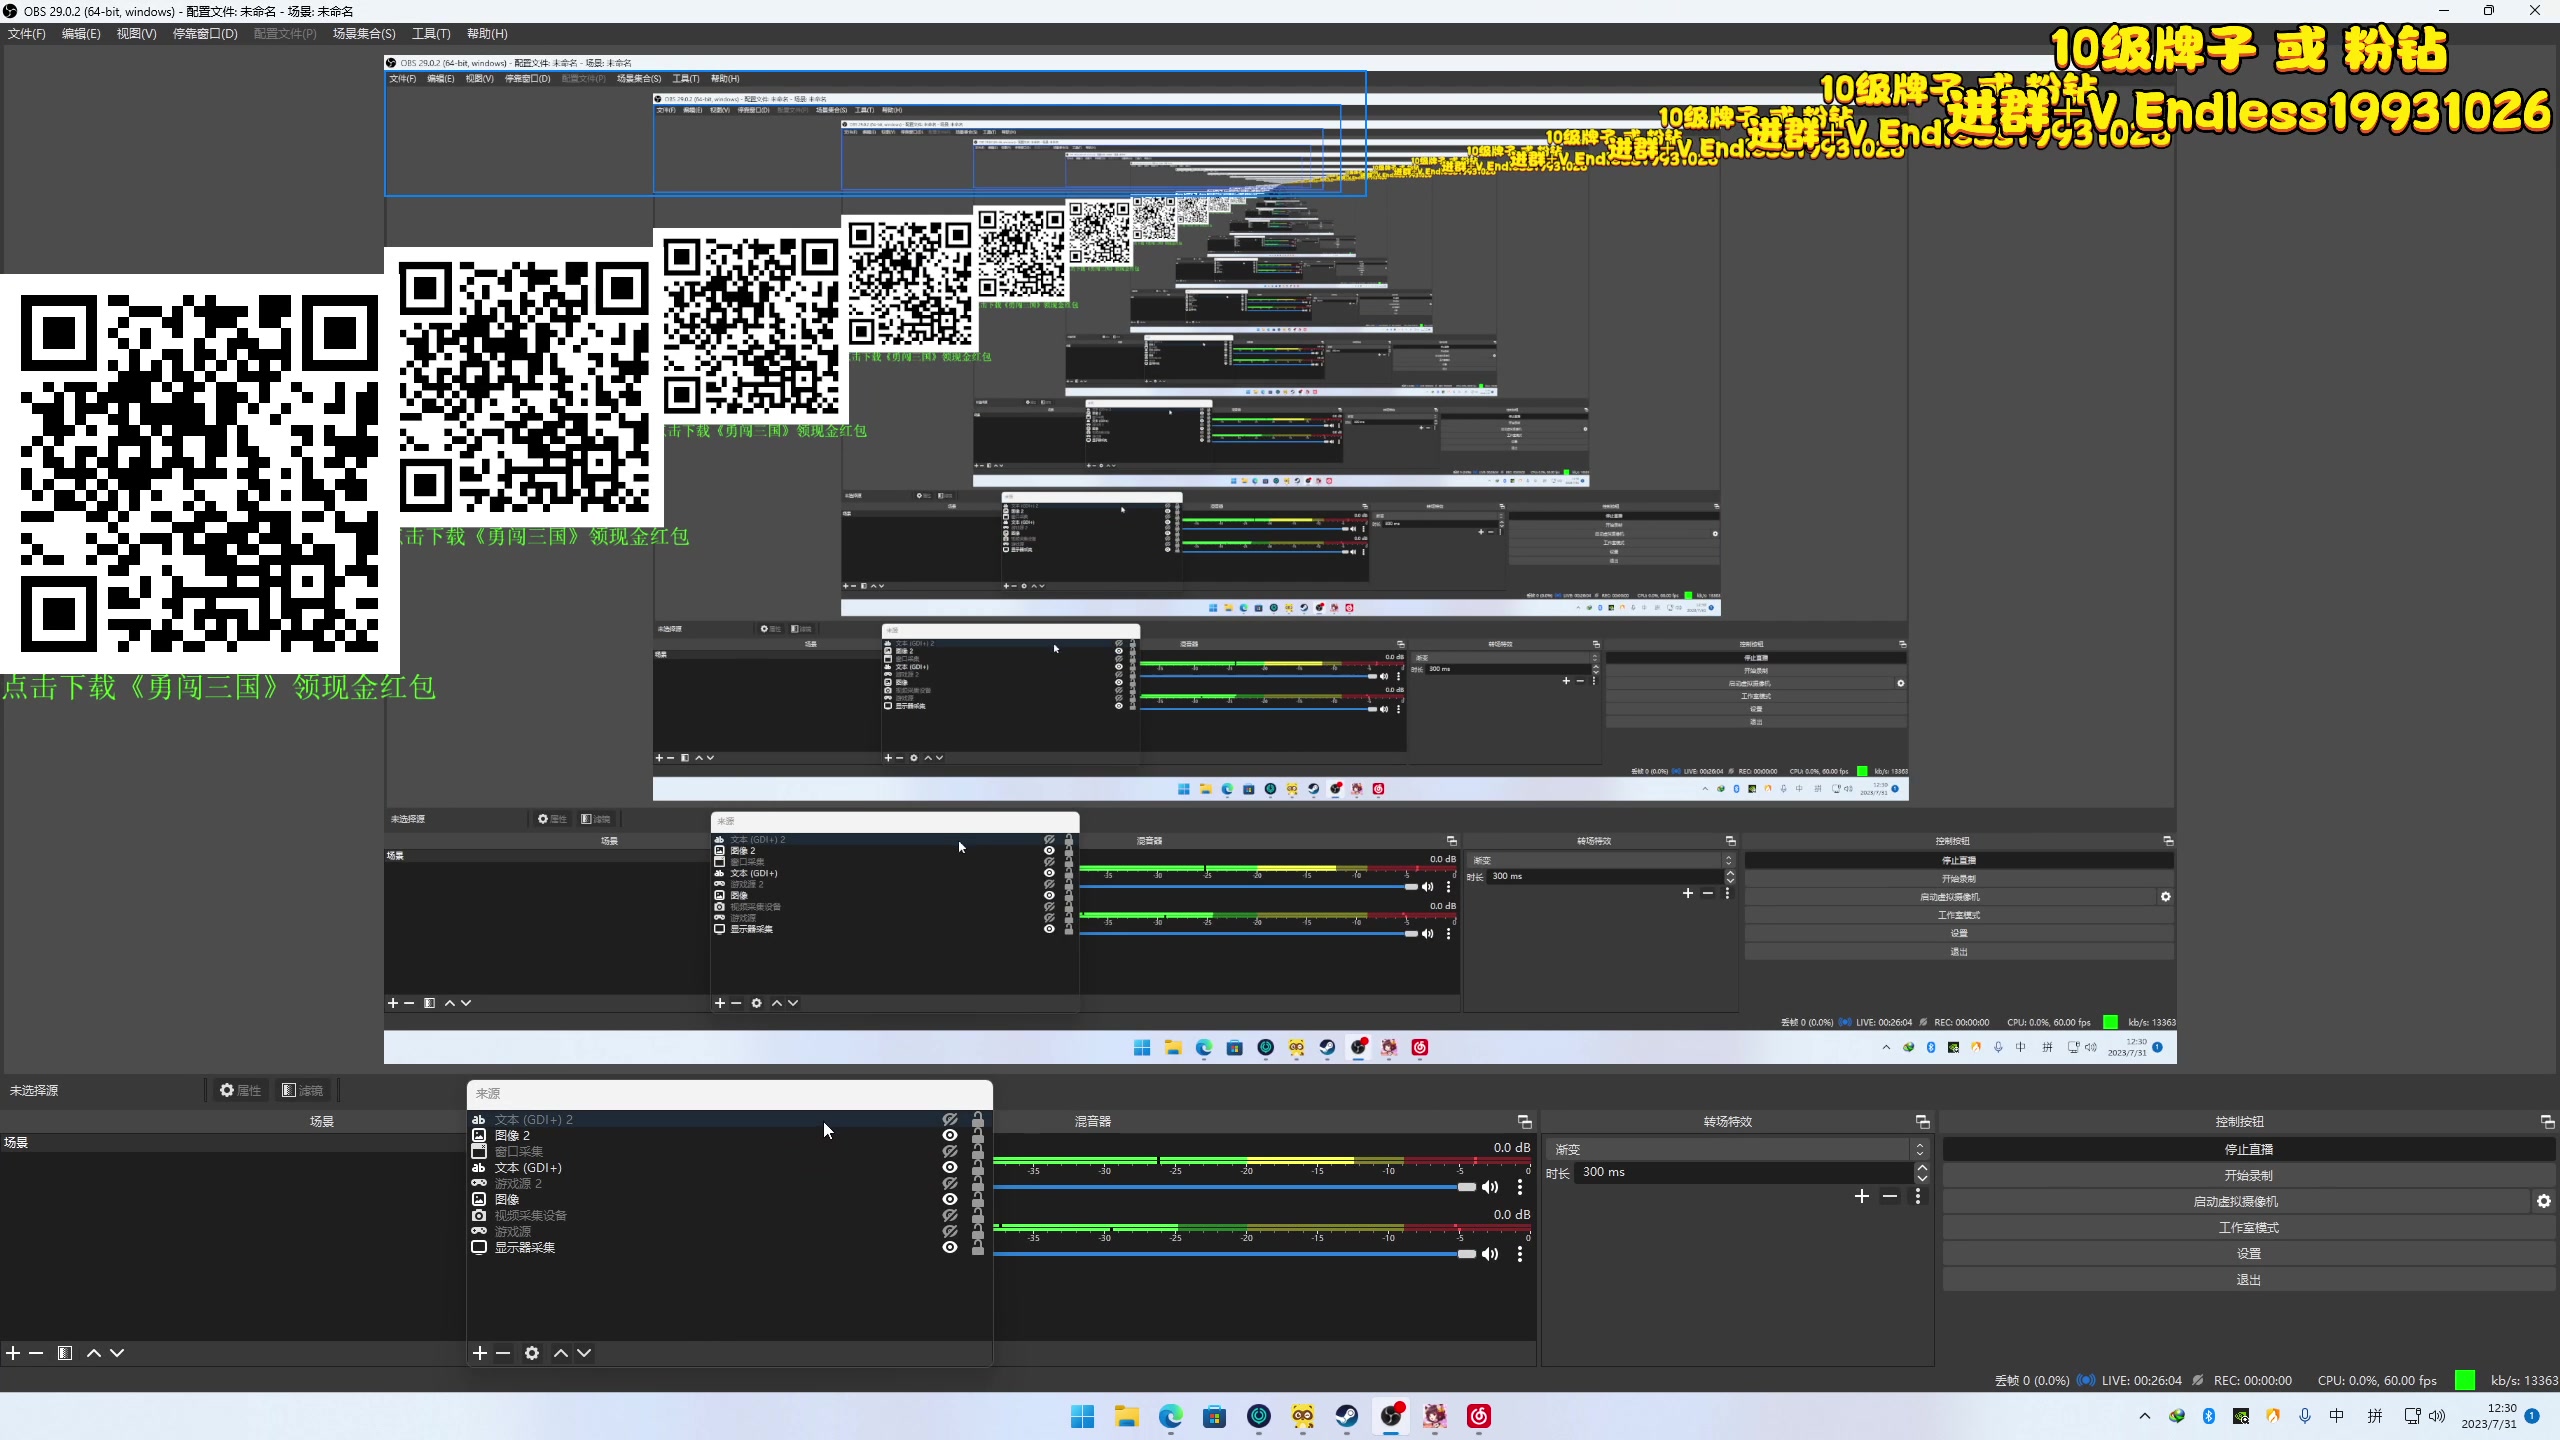Open virtual camera settings gear icon

[2544, 1202]
